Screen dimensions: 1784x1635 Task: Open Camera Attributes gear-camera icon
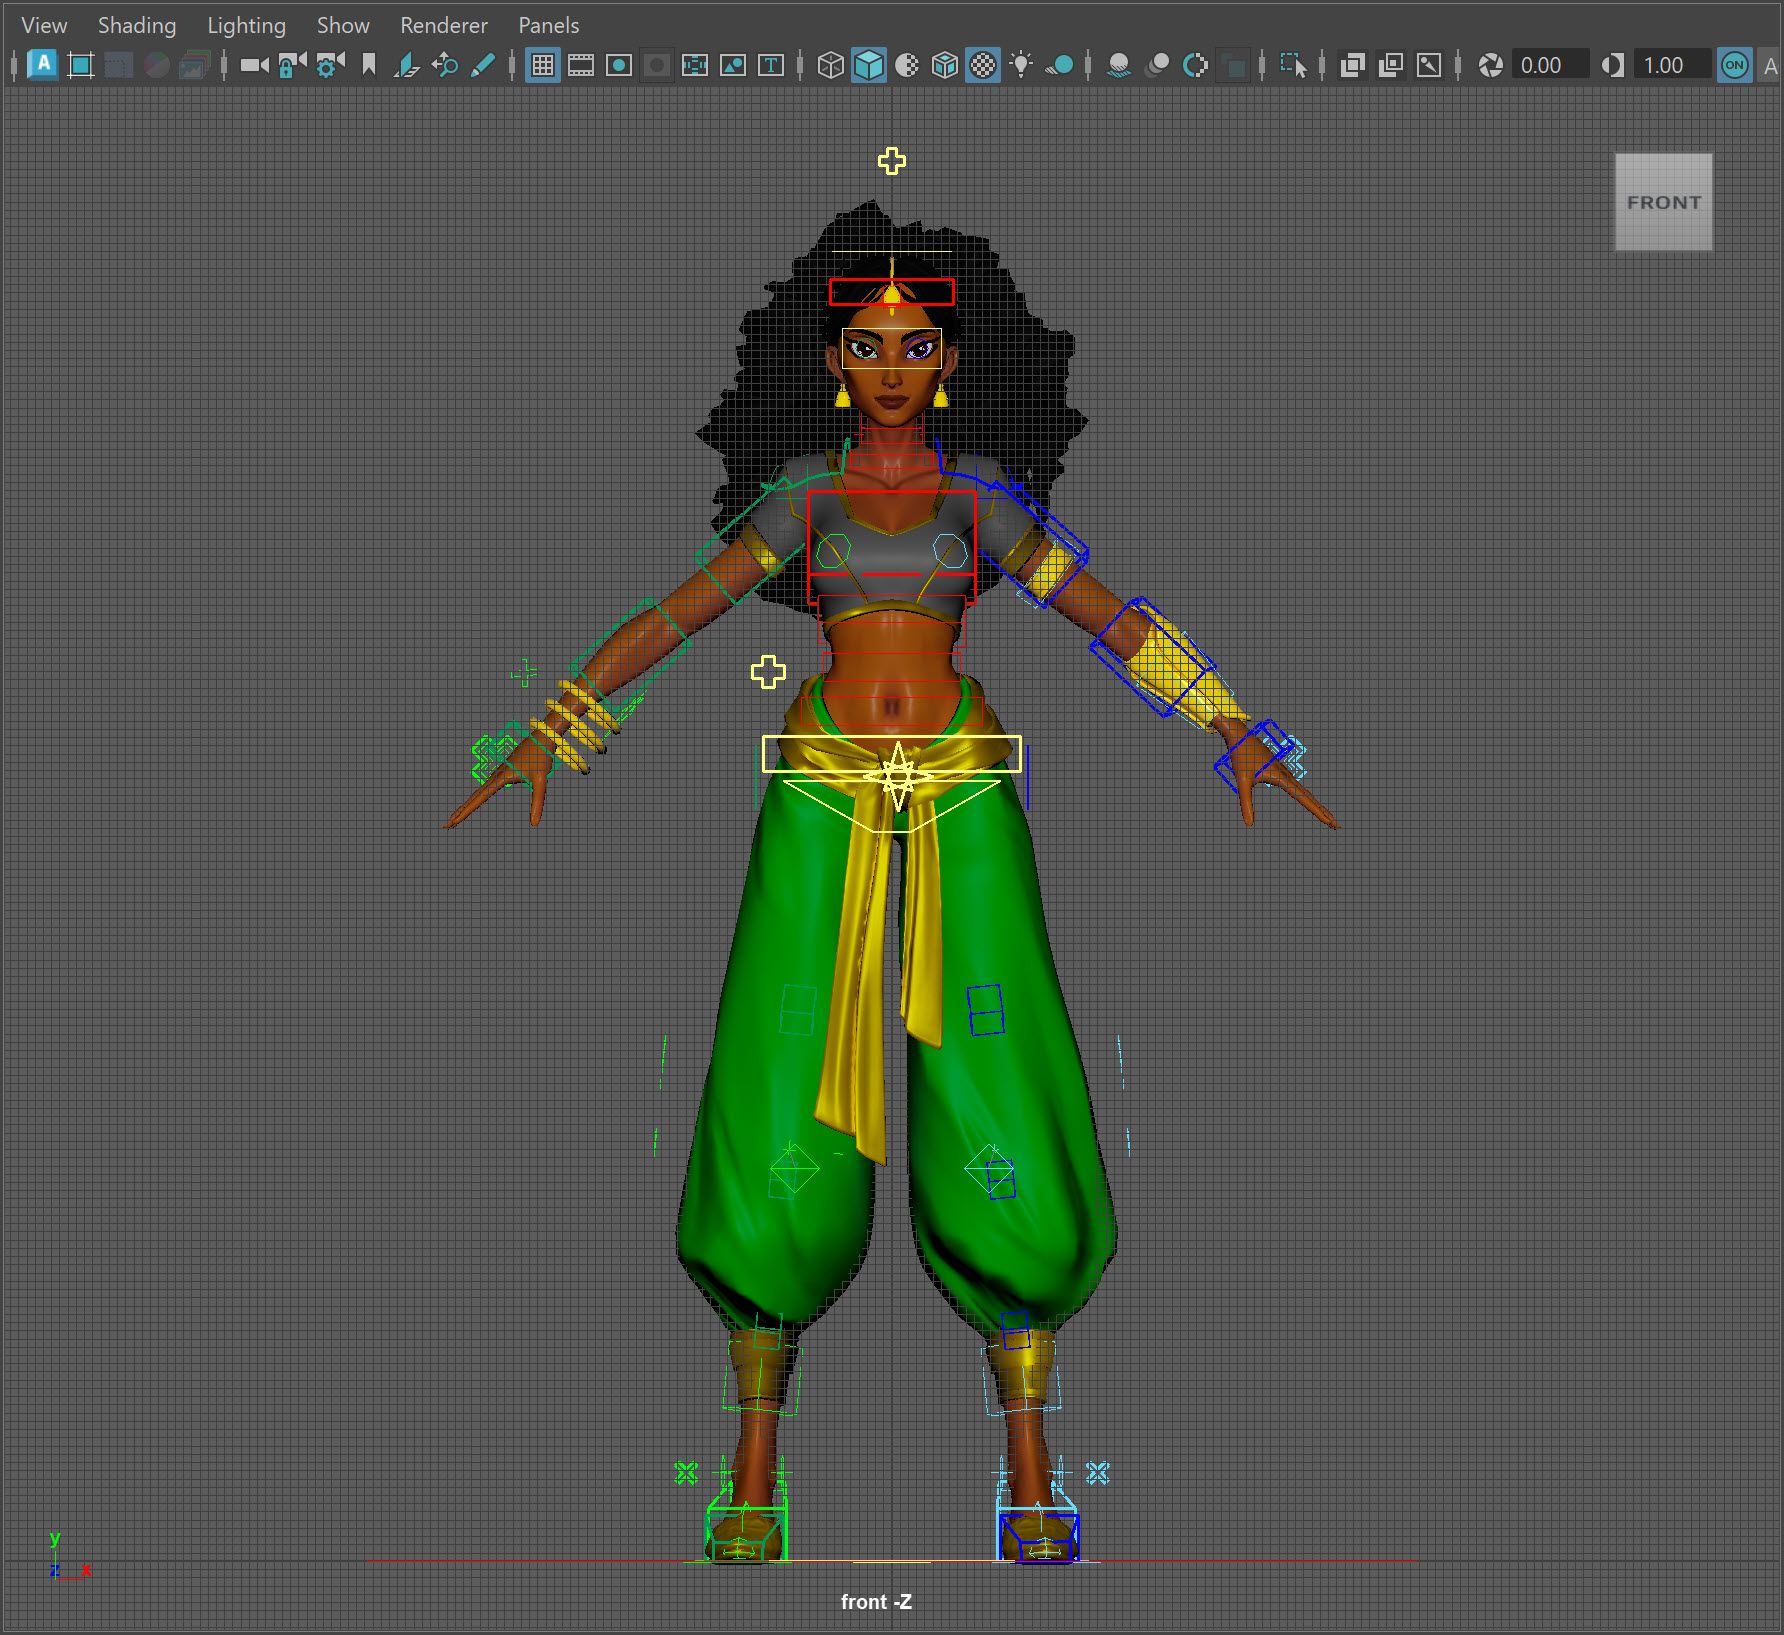(x=330, y=65)
